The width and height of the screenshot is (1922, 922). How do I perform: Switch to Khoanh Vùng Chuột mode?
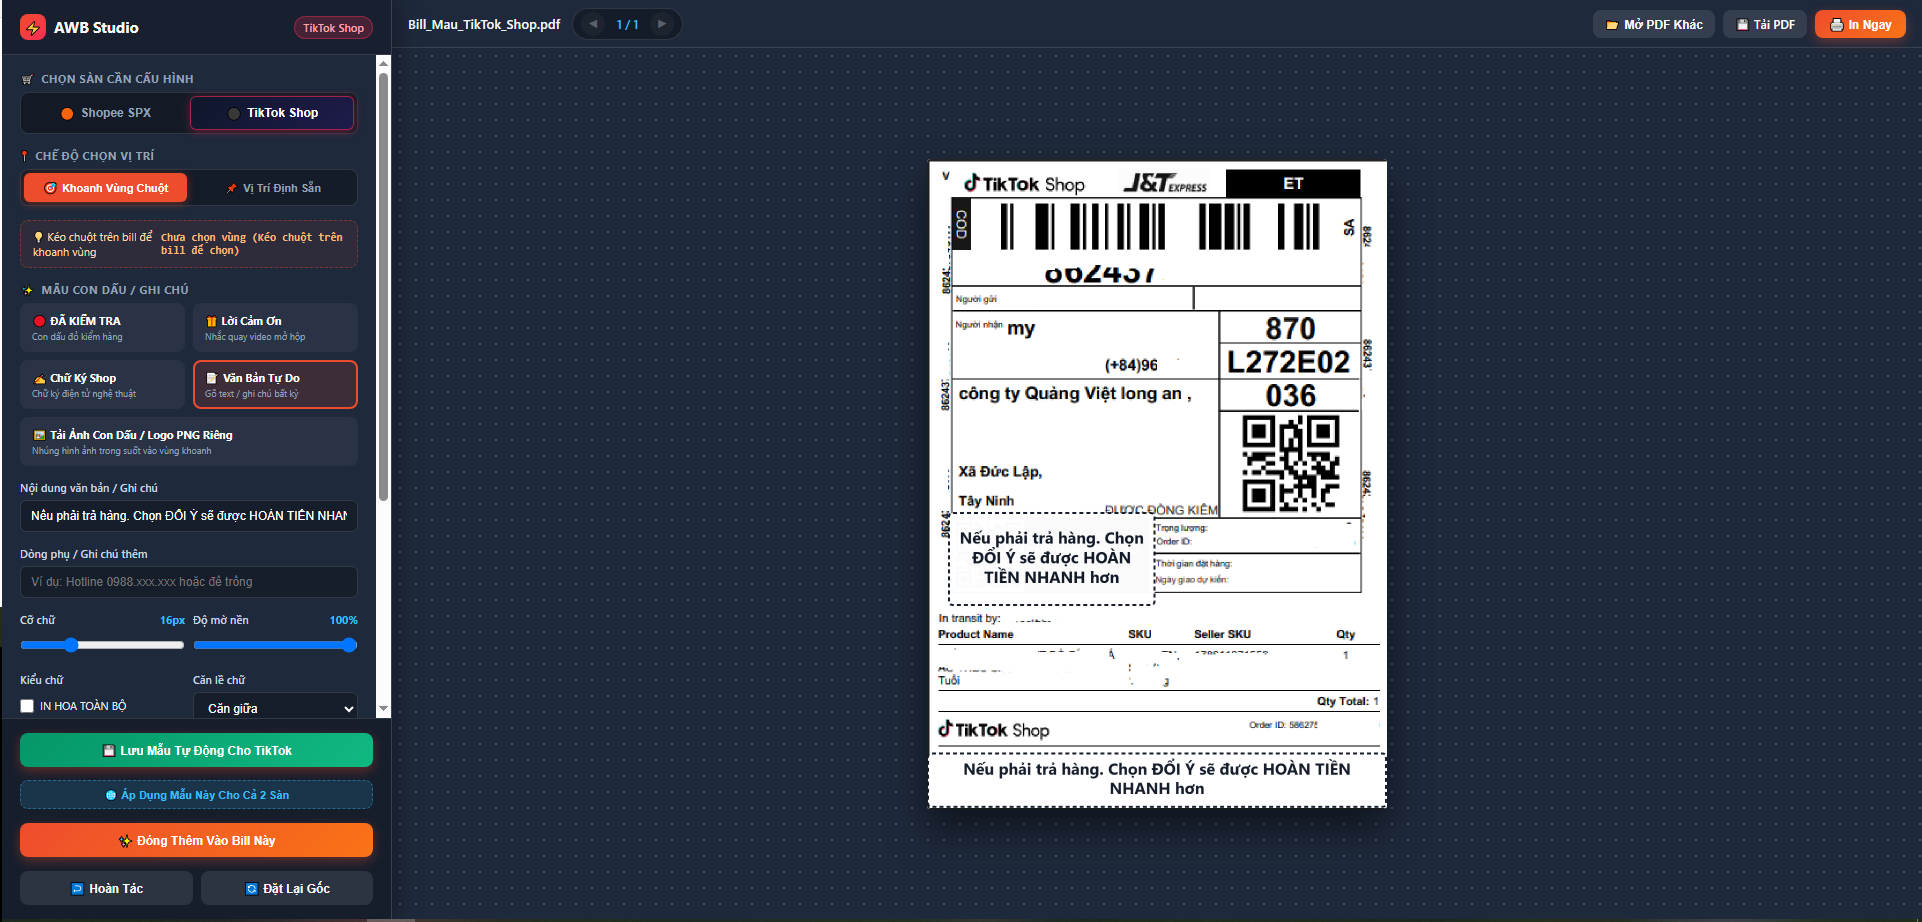[x=105, y=188]
